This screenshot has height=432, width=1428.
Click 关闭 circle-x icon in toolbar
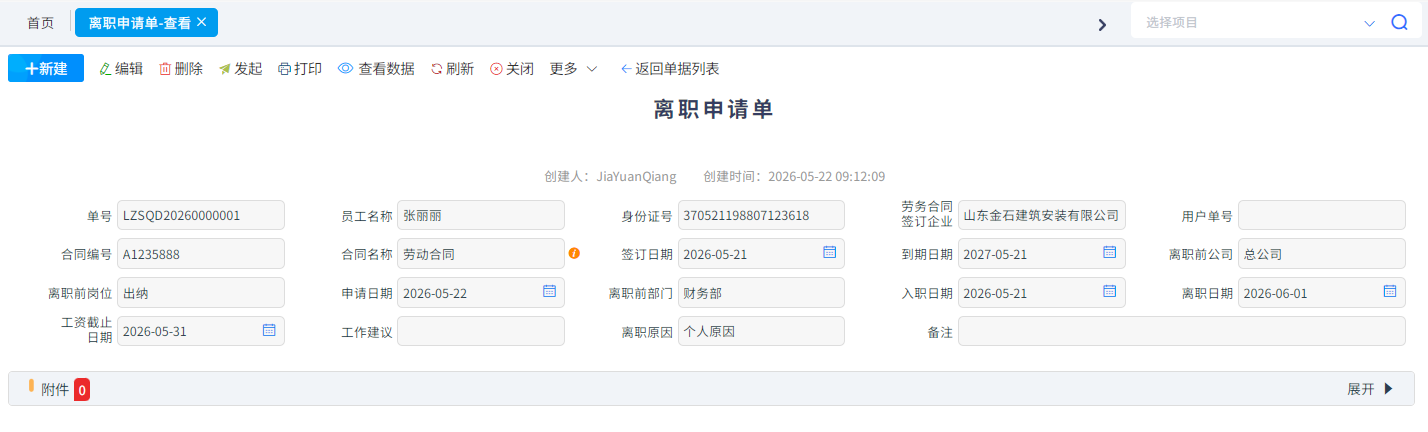coord(496,69)
